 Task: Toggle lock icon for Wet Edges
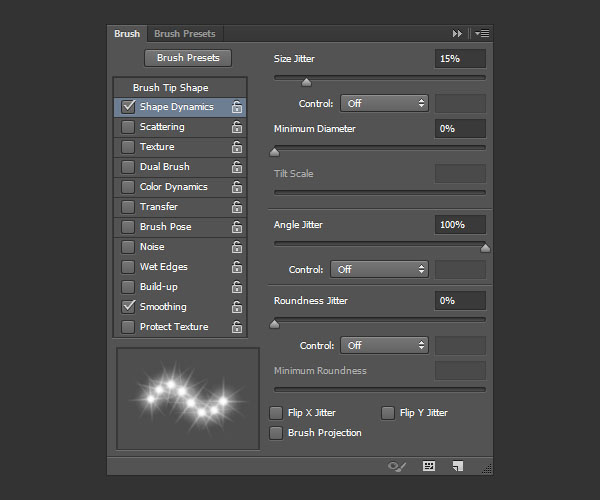coord(237,267)
